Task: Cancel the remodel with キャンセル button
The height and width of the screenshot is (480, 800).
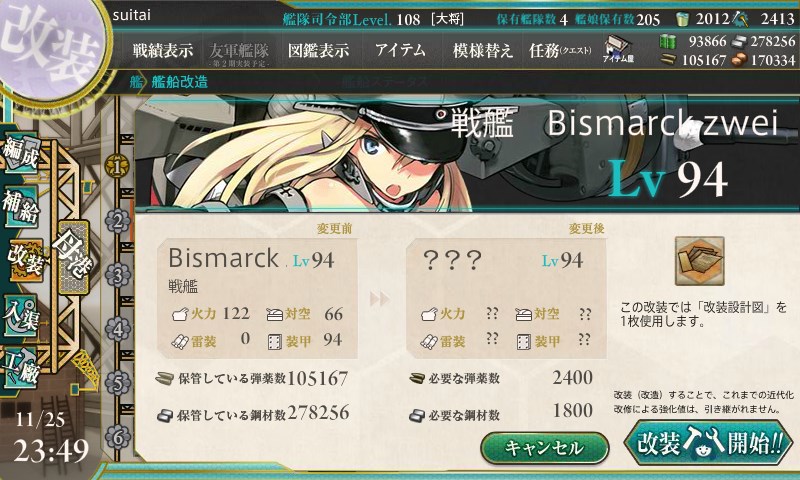Action: pyautogui.click(x=544, y=448)
